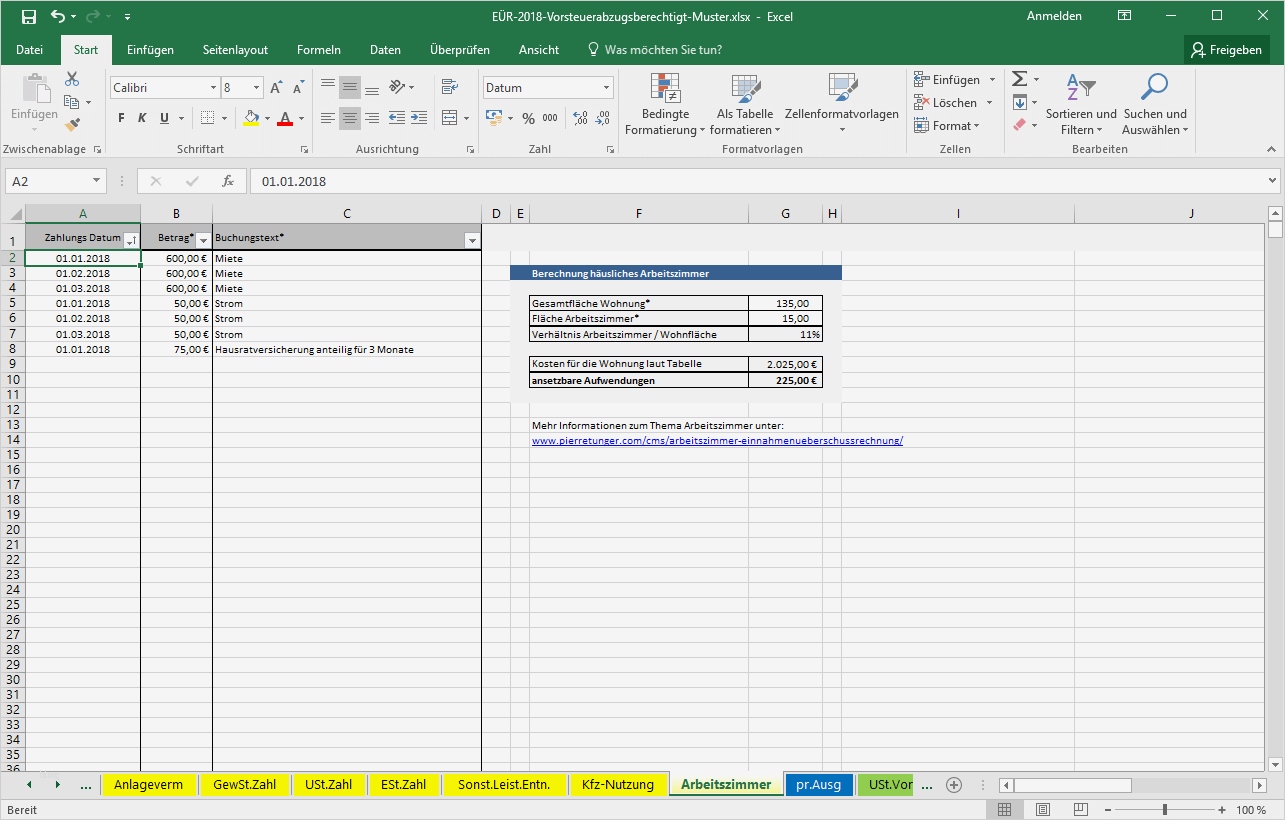Open the Füllfarbe paint bucket icon
The width and height of the screenshot is (1285, 820).
point(250,118)
